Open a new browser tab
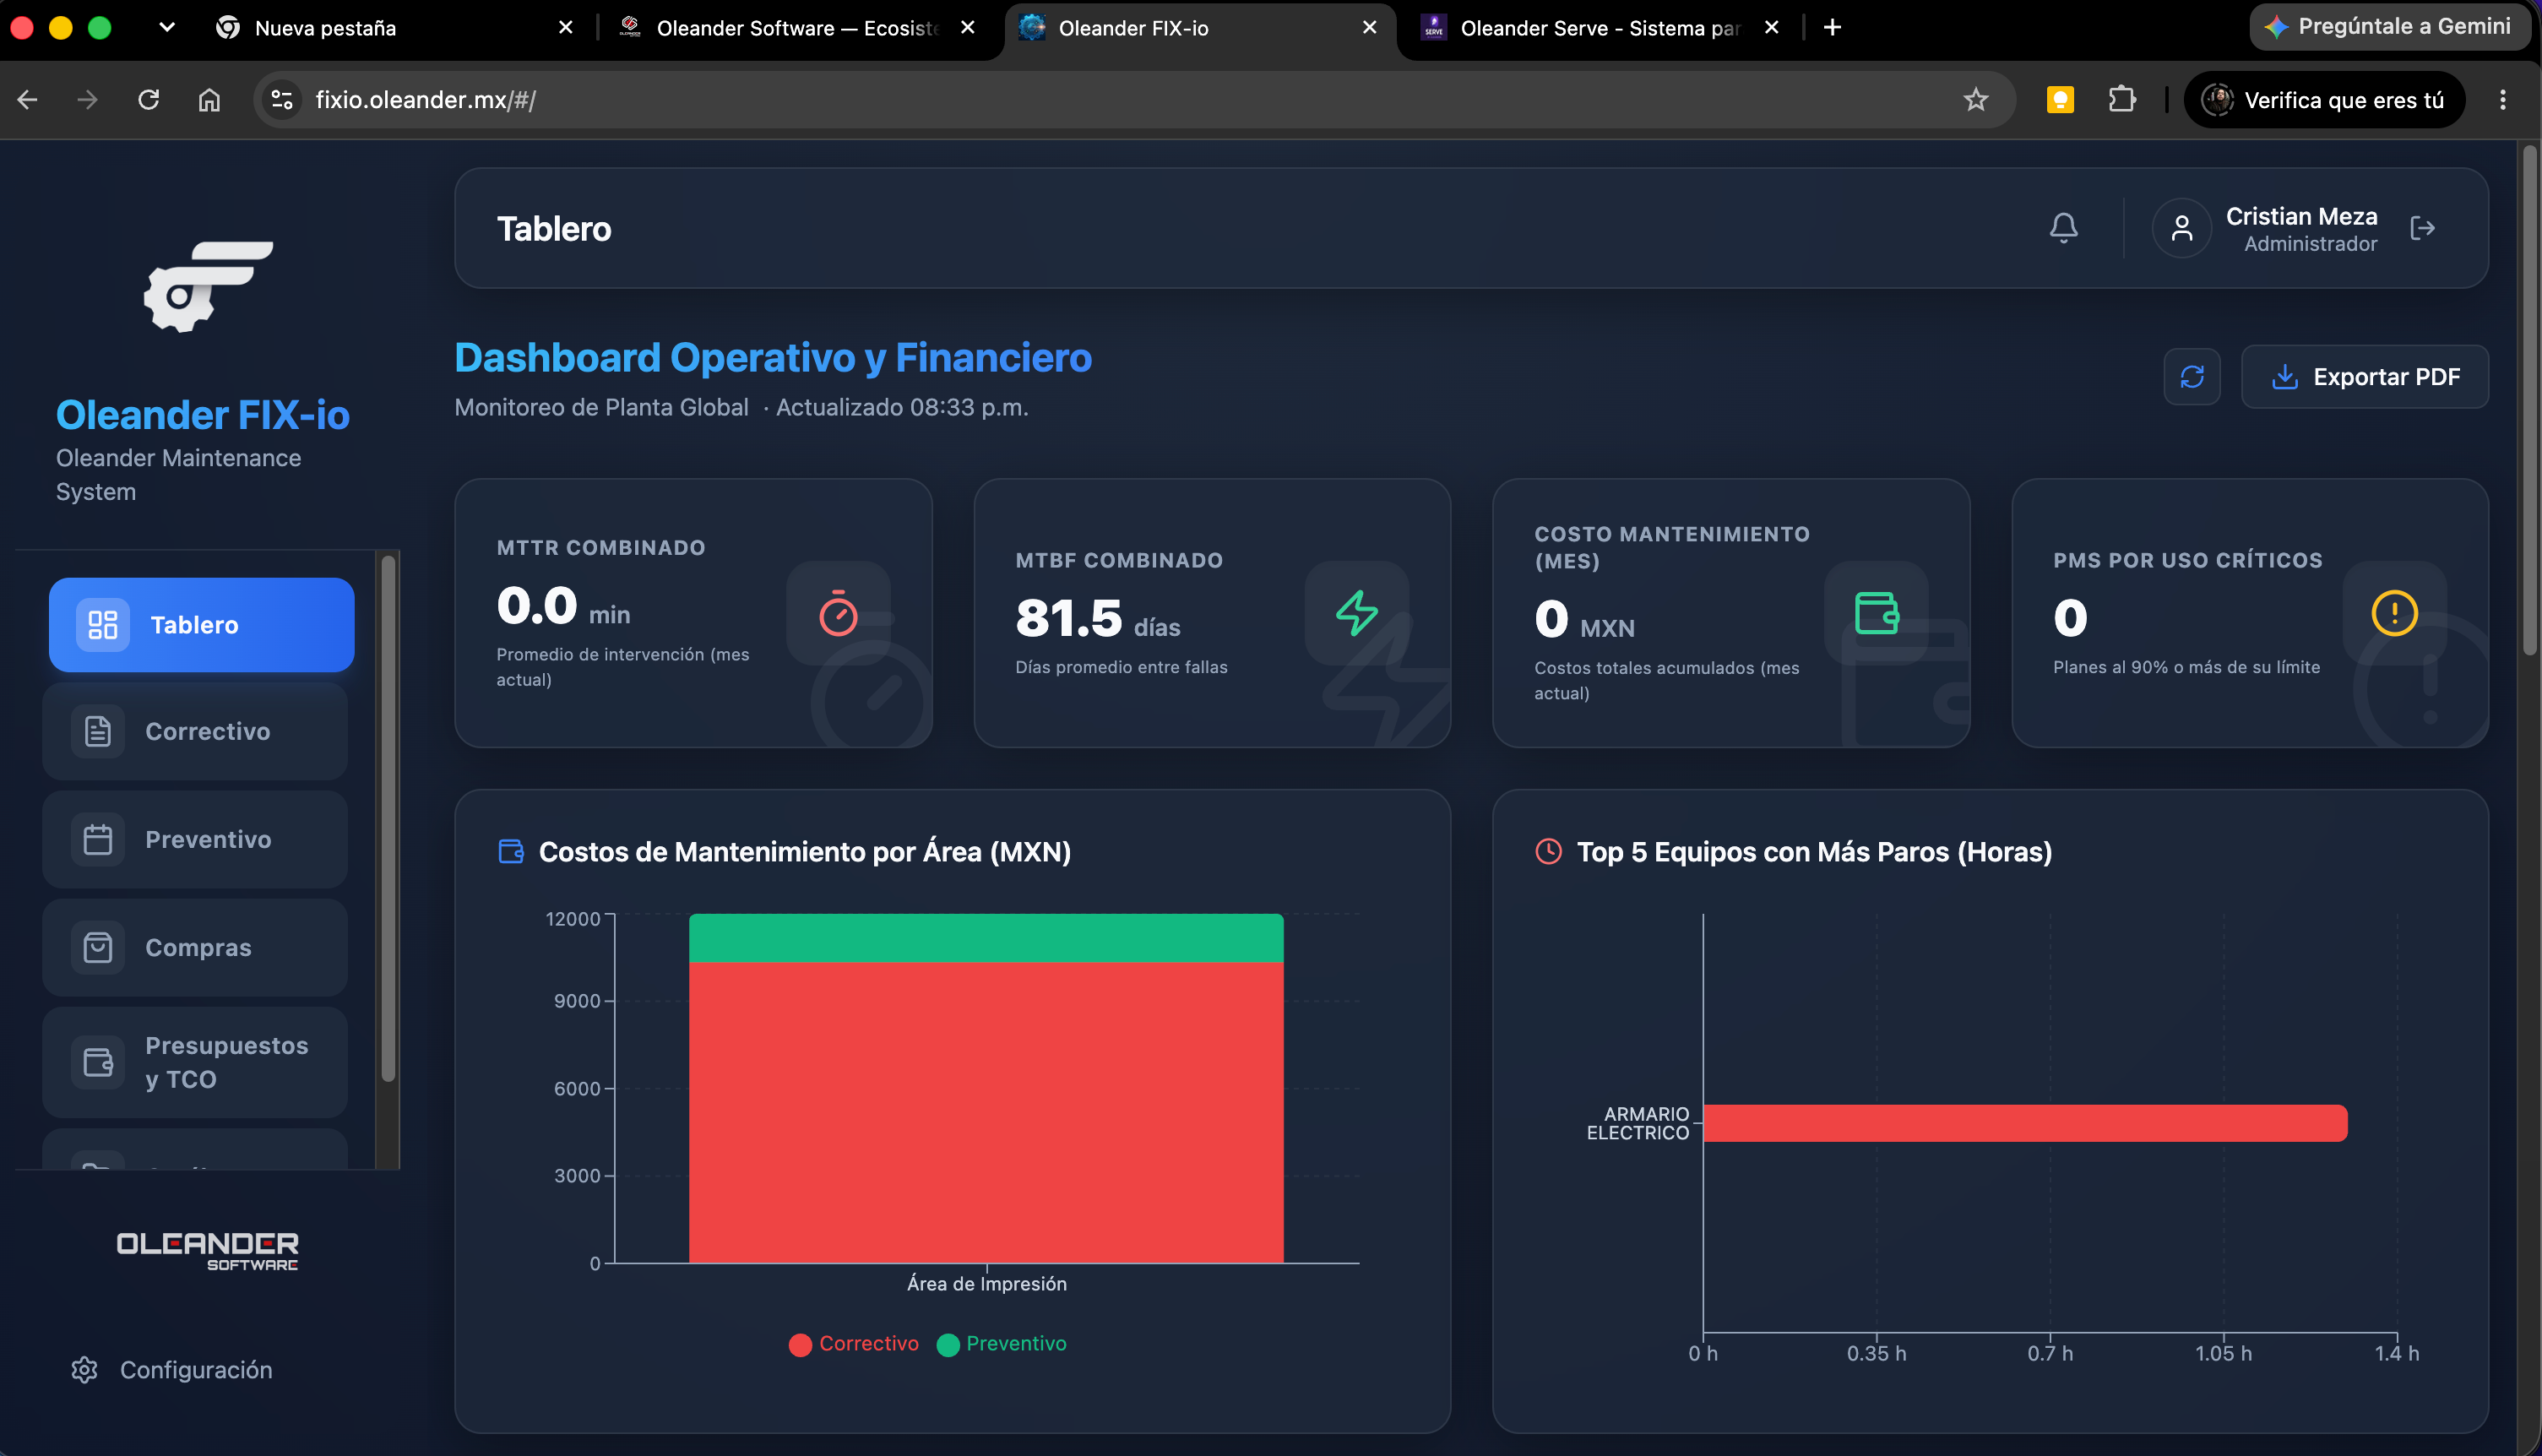 (1832, 27)
